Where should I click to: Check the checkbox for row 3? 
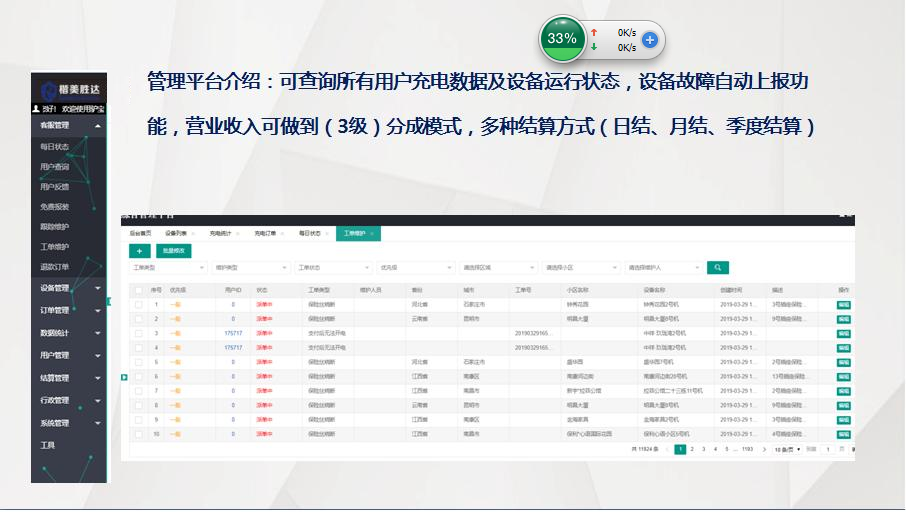point(139,332)
